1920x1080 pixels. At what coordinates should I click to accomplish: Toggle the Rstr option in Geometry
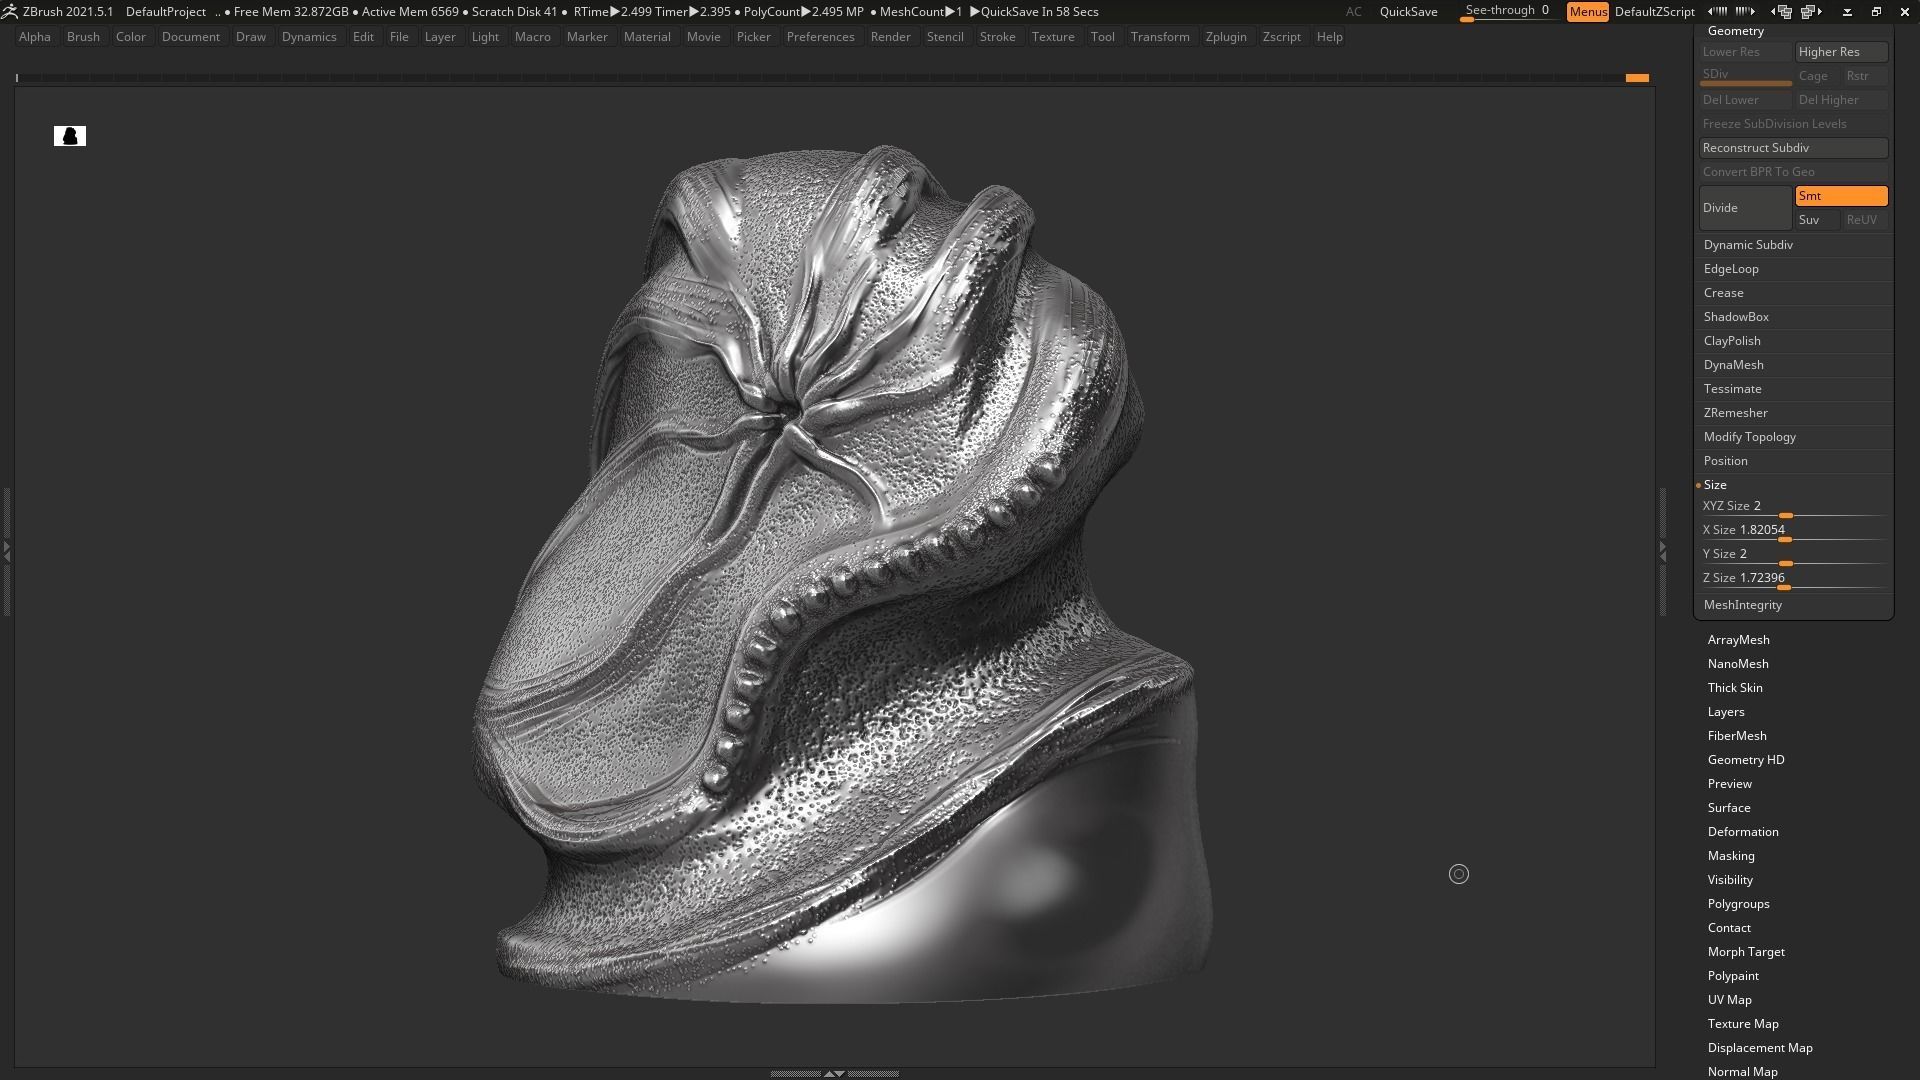(x=1865, y=76)
